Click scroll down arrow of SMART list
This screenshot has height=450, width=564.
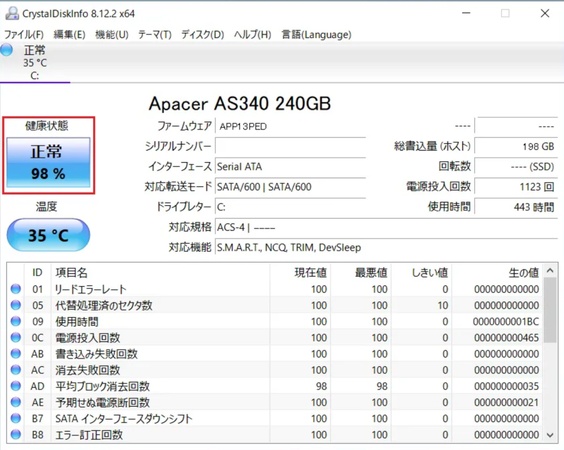tap(550, 435)
